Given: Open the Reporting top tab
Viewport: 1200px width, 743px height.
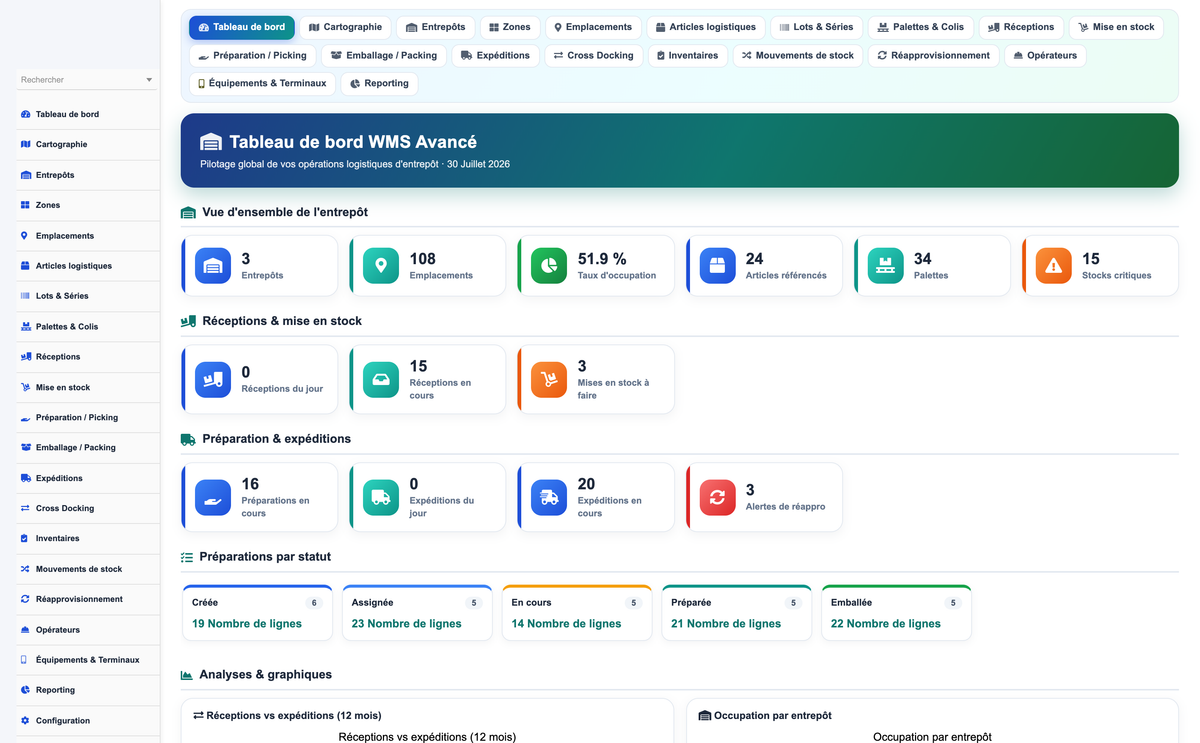Looking at the screenshot, I should (x=379, y=83).
